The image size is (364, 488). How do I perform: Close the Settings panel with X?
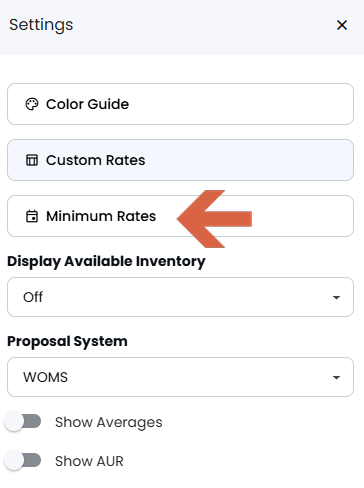[342, 25]
